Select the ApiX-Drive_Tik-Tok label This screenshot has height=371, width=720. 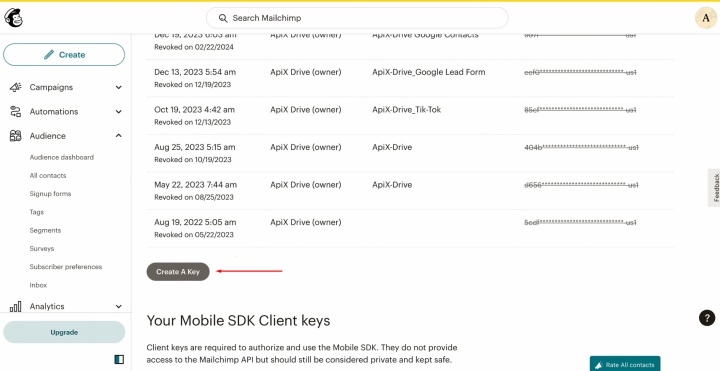point(406,110)
